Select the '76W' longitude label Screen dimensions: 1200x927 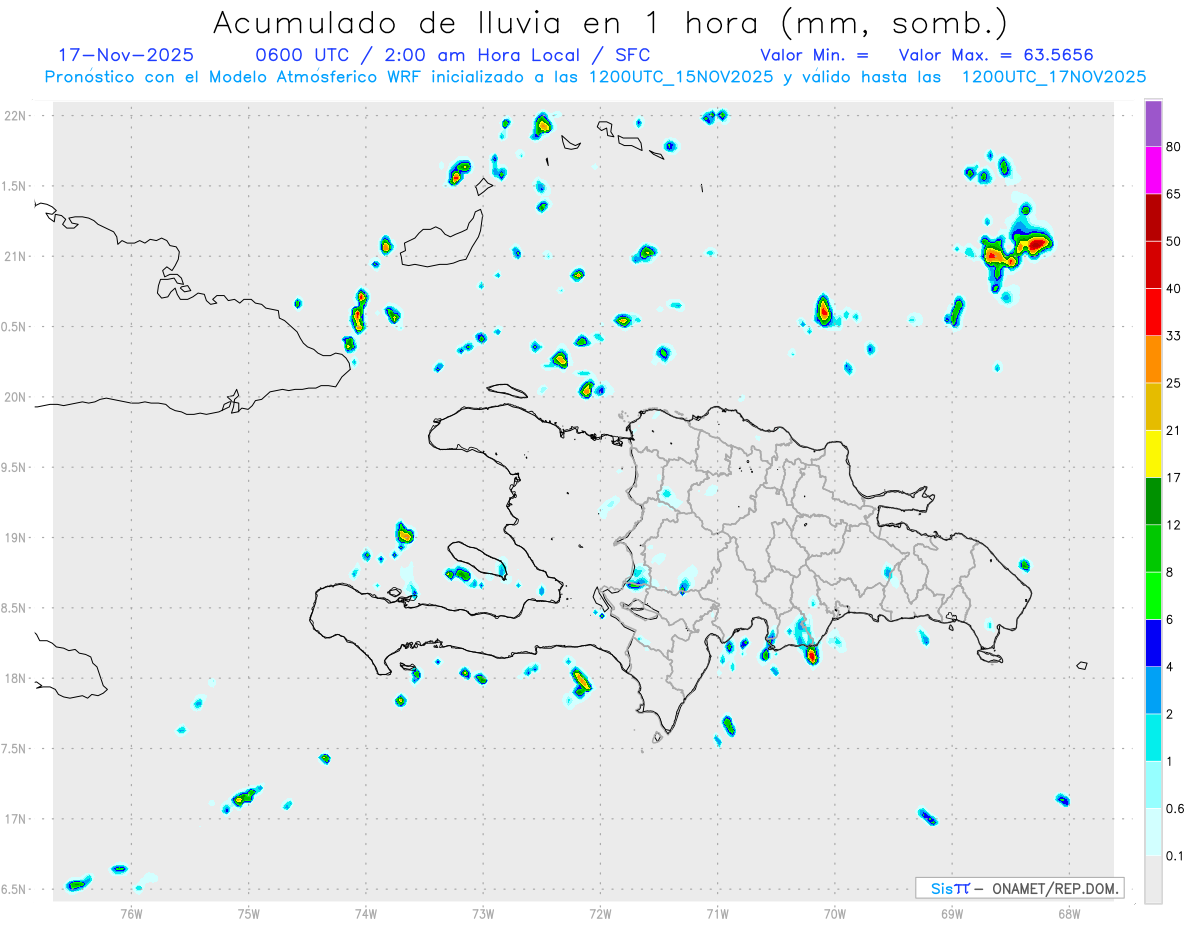(131, 912)
